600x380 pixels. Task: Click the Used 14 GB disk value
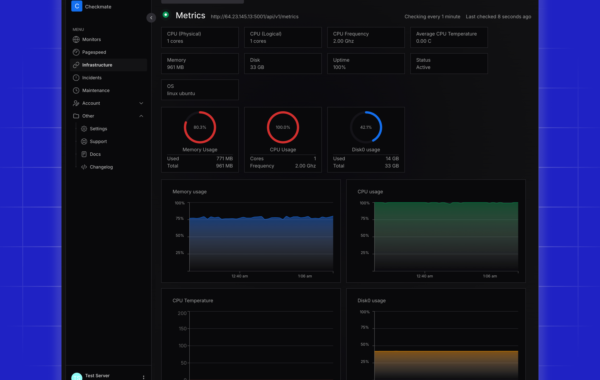pyautogui.click(x=392, y=159)
